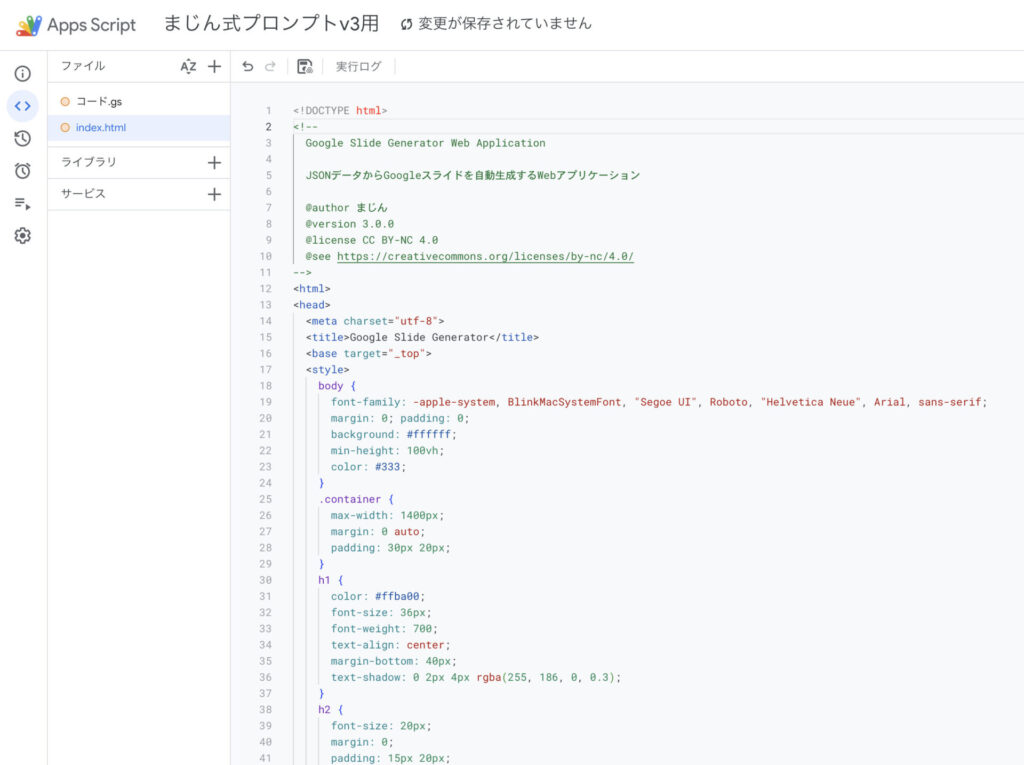Screen dimensions: 1024x765
Task: Open Project Settings gear icon
Action: 22,236
